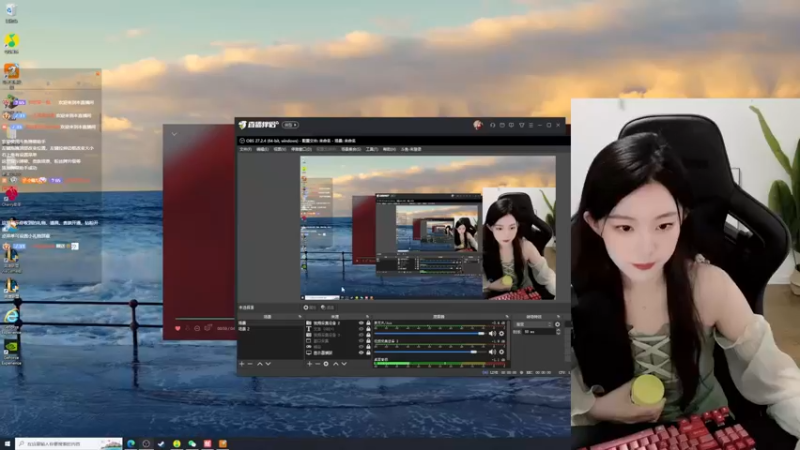Viewport: 800px width, 450px height.
Task: Open the GeForce Experience desktop icon
Action: coord(11,351)
